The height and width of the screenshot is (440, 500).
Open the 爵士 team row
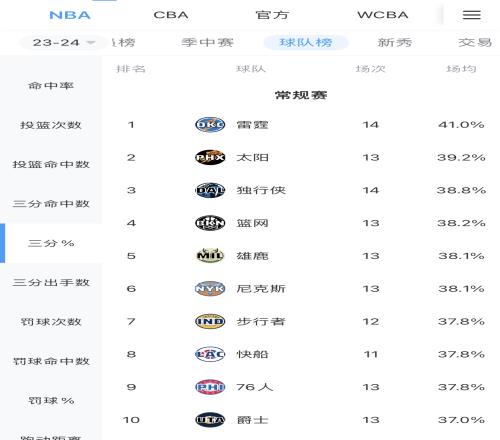(301, 420)
